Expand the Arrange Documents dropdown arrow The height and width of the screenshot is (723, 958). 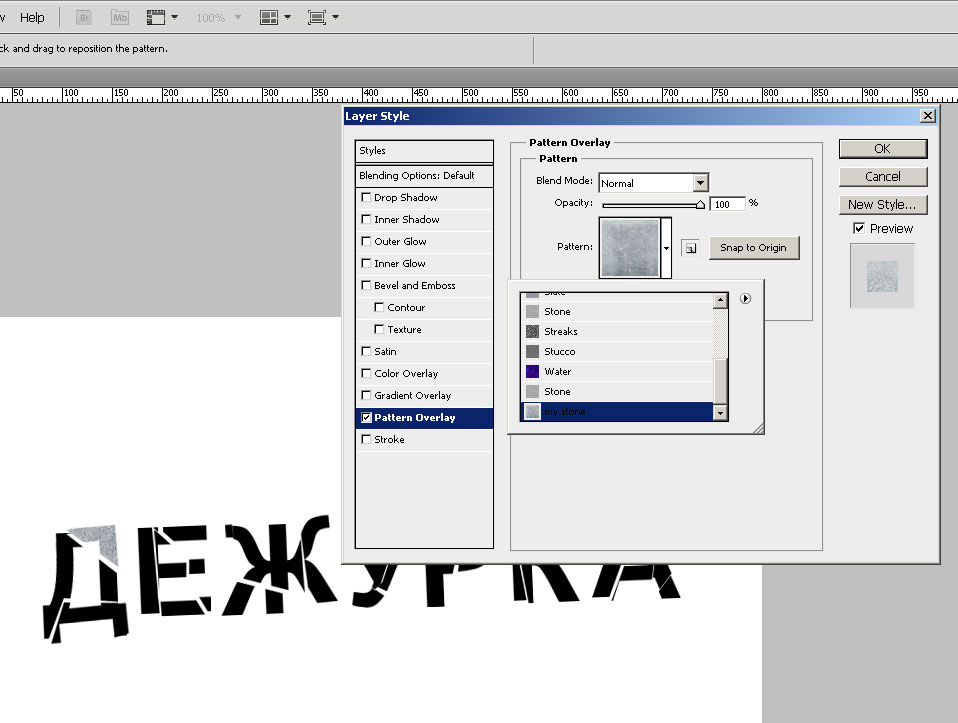(x=287, y=18)
